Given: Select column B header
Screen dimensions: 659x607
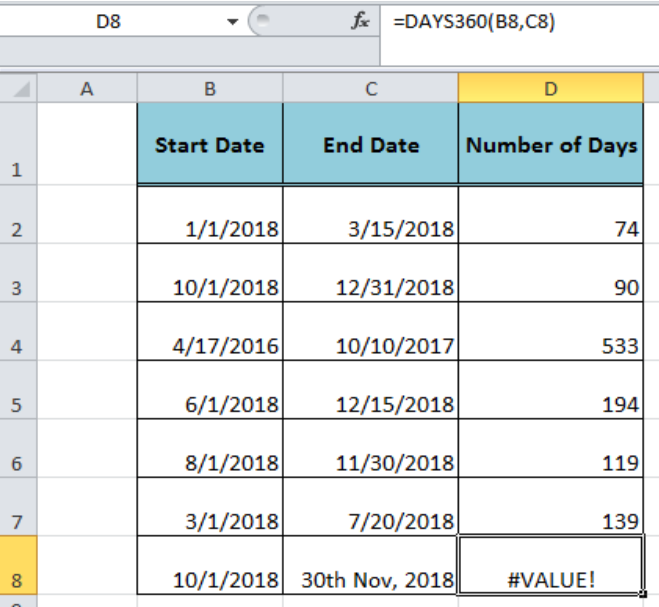Looking at the screenshot, I should click(210, 88).
